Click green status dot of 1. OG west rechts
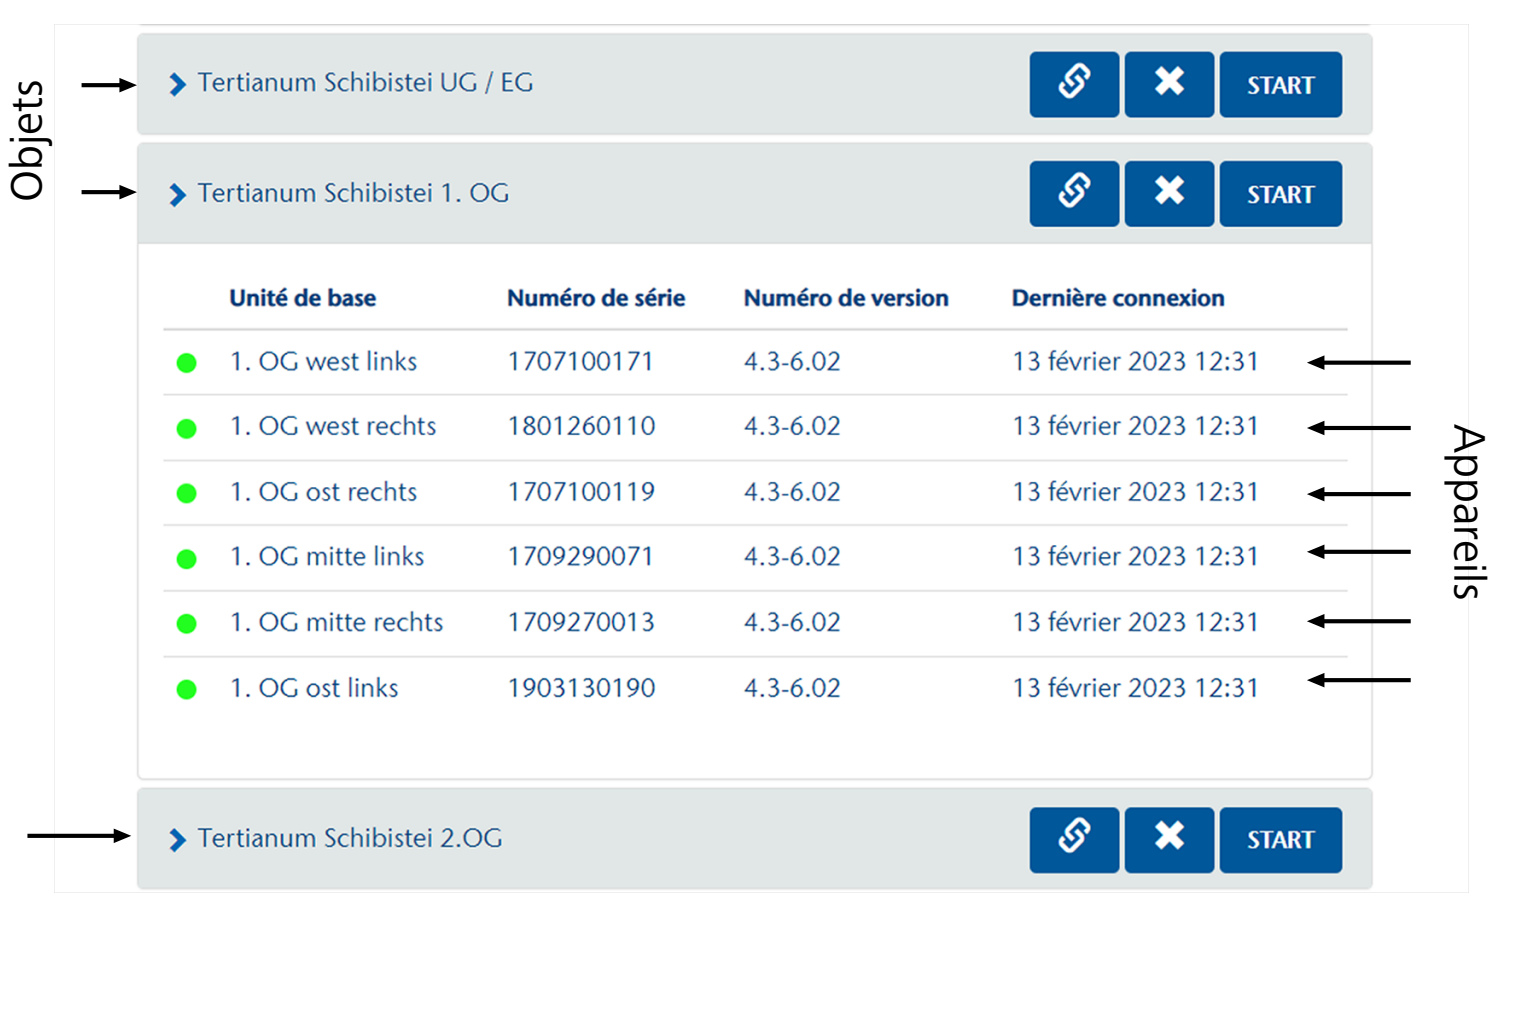 click(x=186, y=428)
